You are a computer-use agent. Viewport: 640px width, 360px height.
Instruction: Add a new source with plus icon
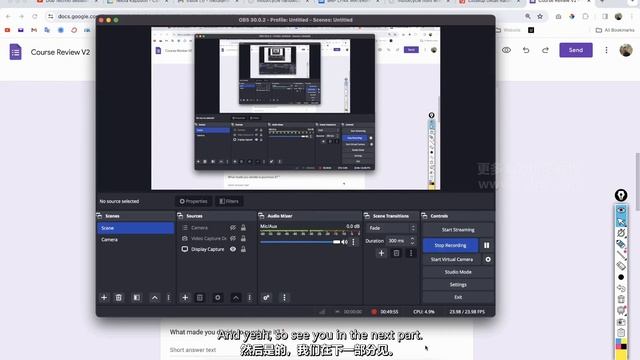(185, 298)
